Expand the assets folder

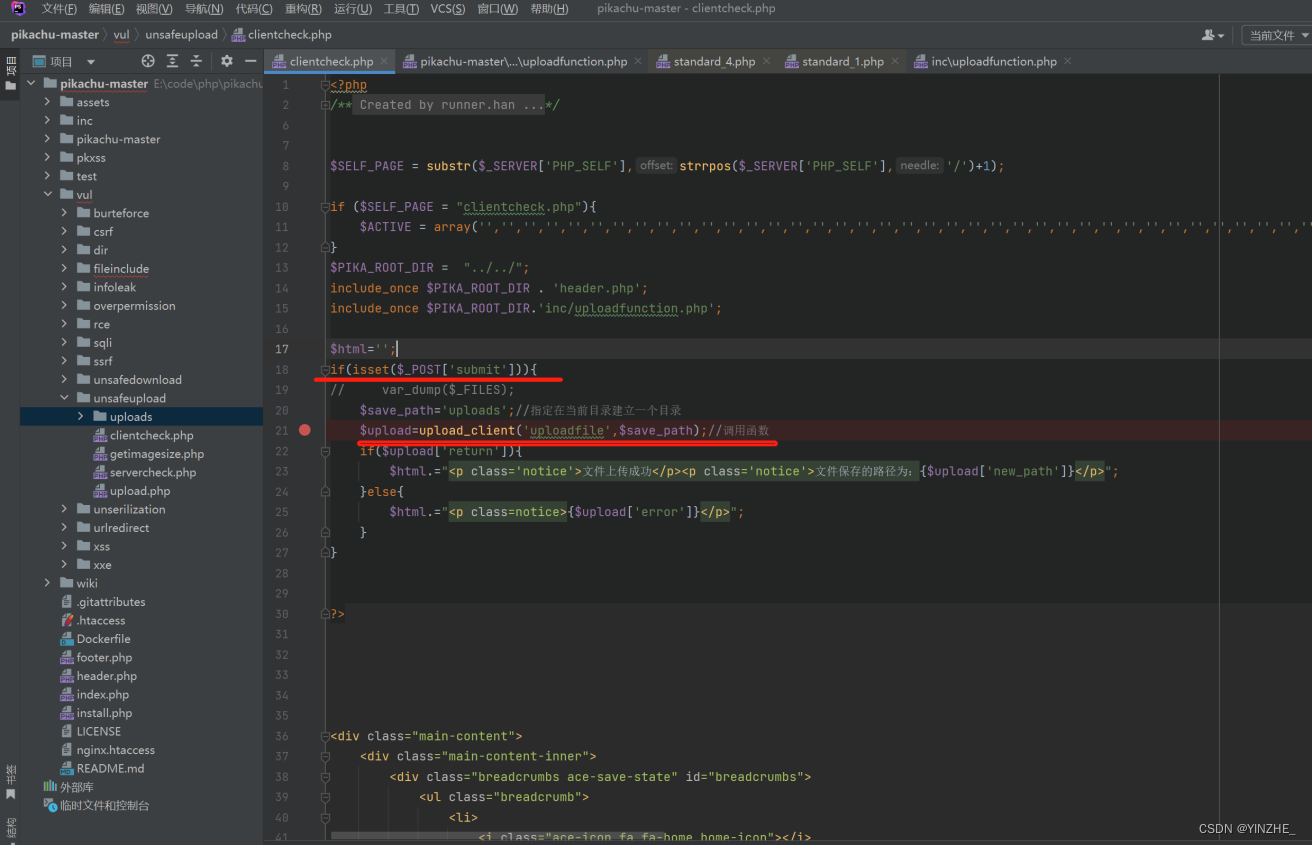[x=47, y=102]
